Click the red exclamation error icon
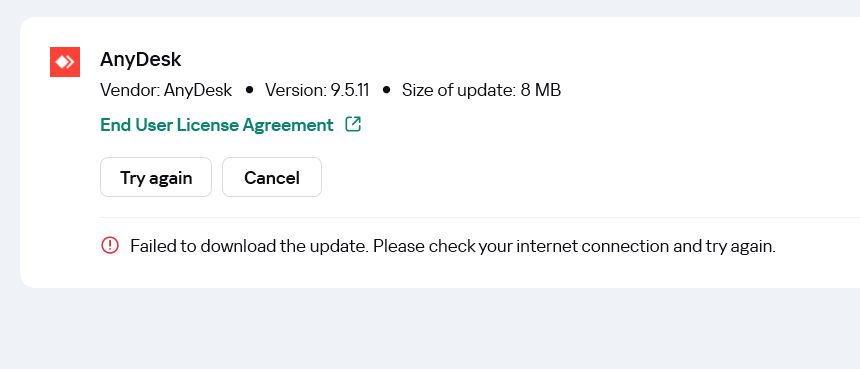This screenshot has height=369, width=860. [x=110, y=245]
